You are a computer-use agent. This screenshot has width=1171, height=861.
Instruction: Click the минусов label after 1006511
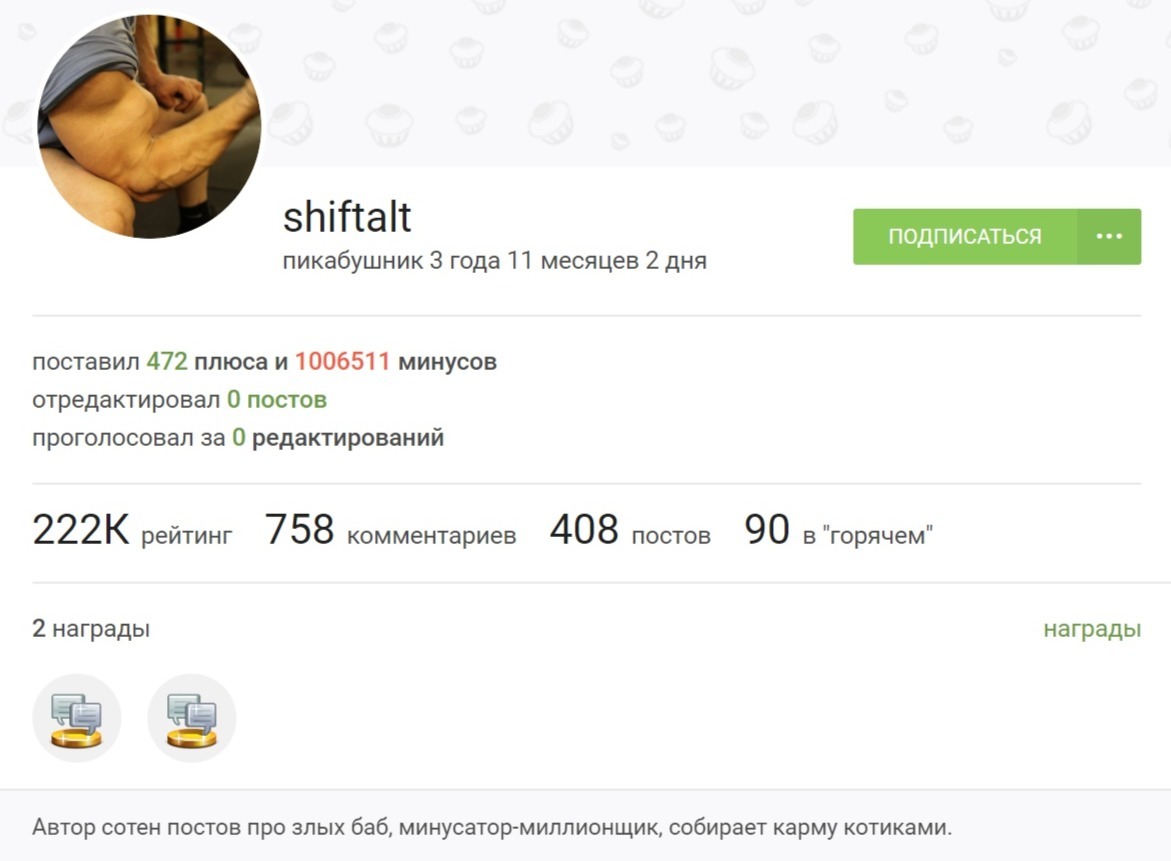447,361
